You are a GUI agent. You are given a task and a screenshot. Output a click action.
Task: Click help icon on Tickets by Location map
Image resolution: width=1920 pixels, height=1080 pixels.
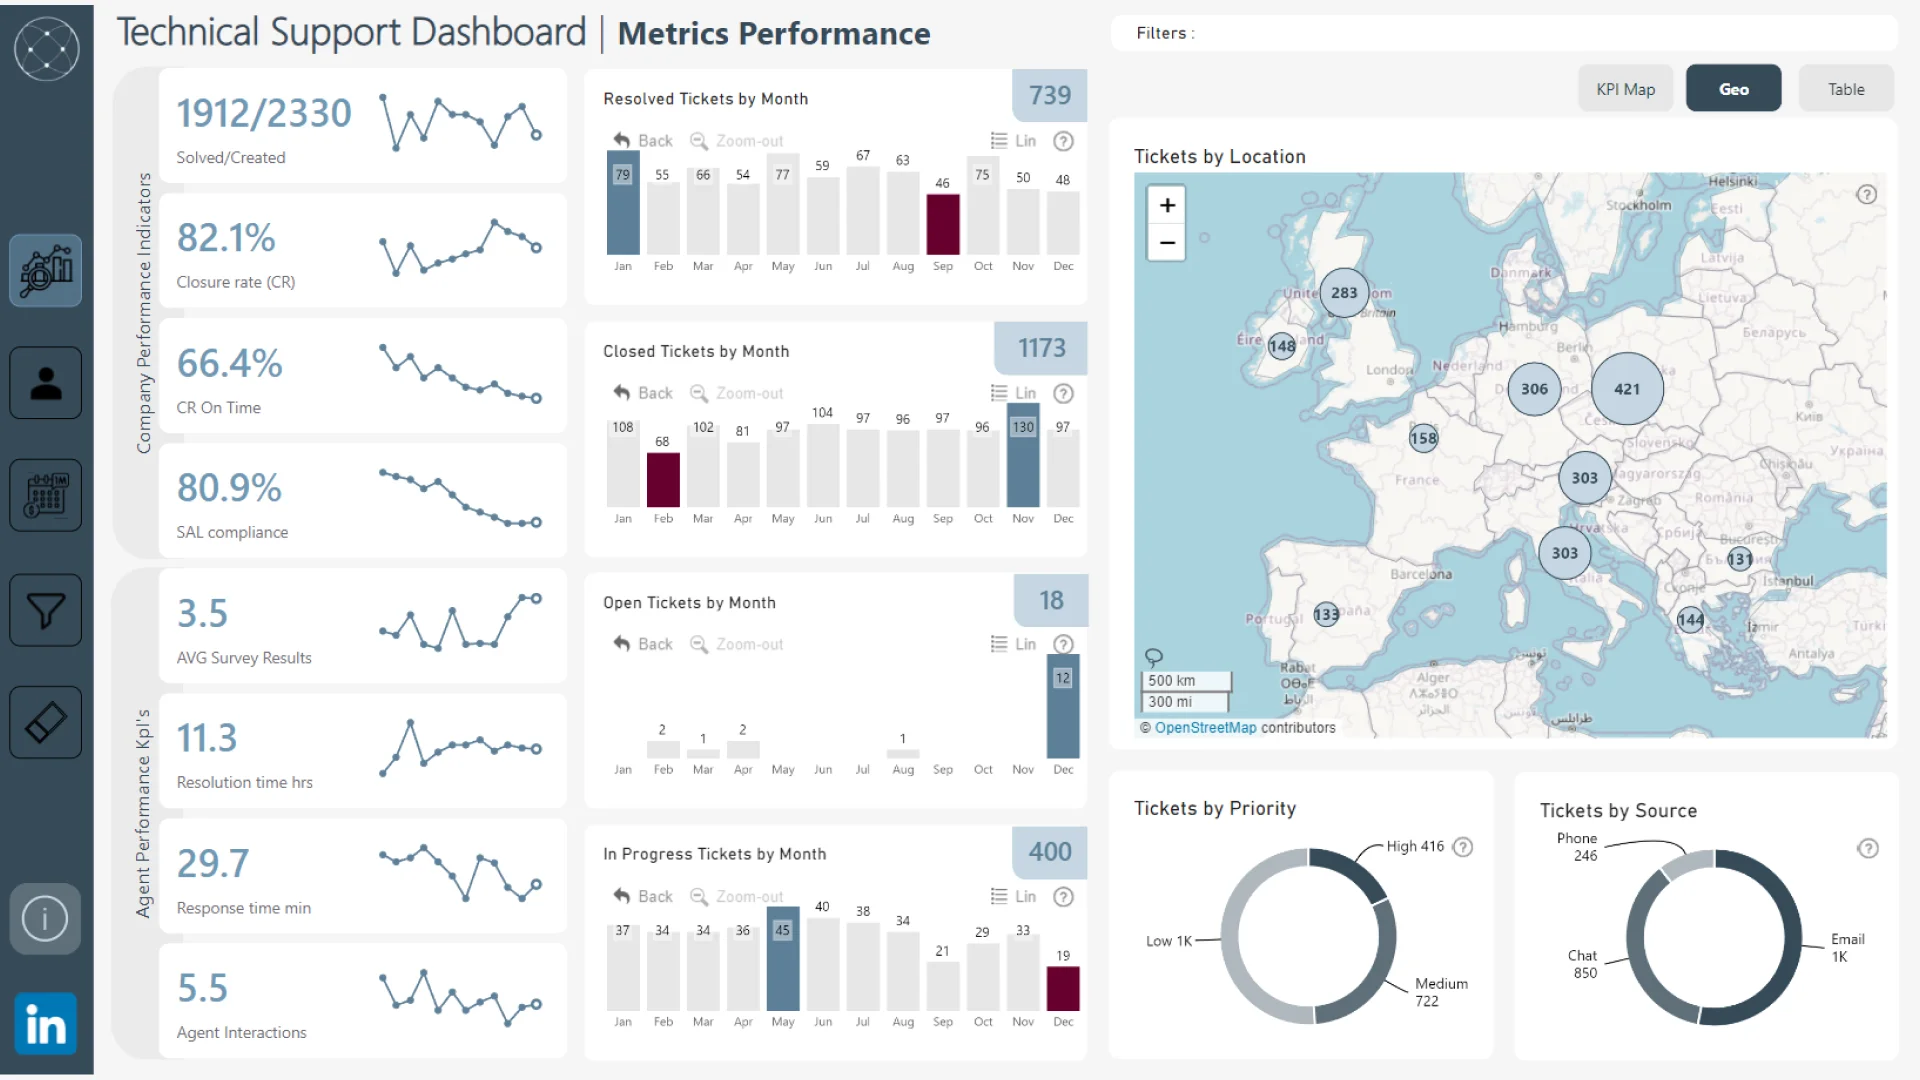[x=1867, y=194]
